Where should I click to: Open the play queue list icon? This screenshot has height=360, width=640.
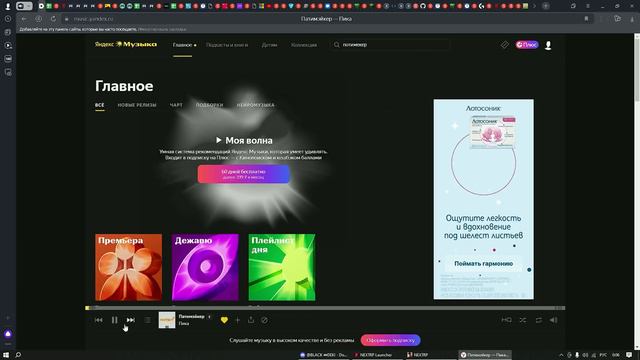pyautogui.click(x=147, y=320)
